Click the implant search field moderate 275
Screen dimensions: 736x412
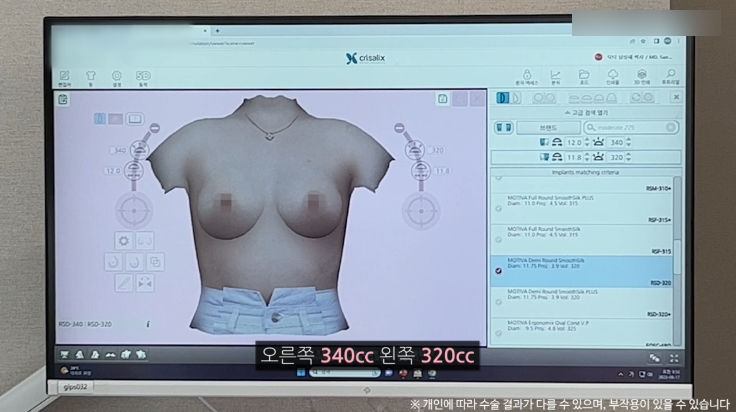631,127
